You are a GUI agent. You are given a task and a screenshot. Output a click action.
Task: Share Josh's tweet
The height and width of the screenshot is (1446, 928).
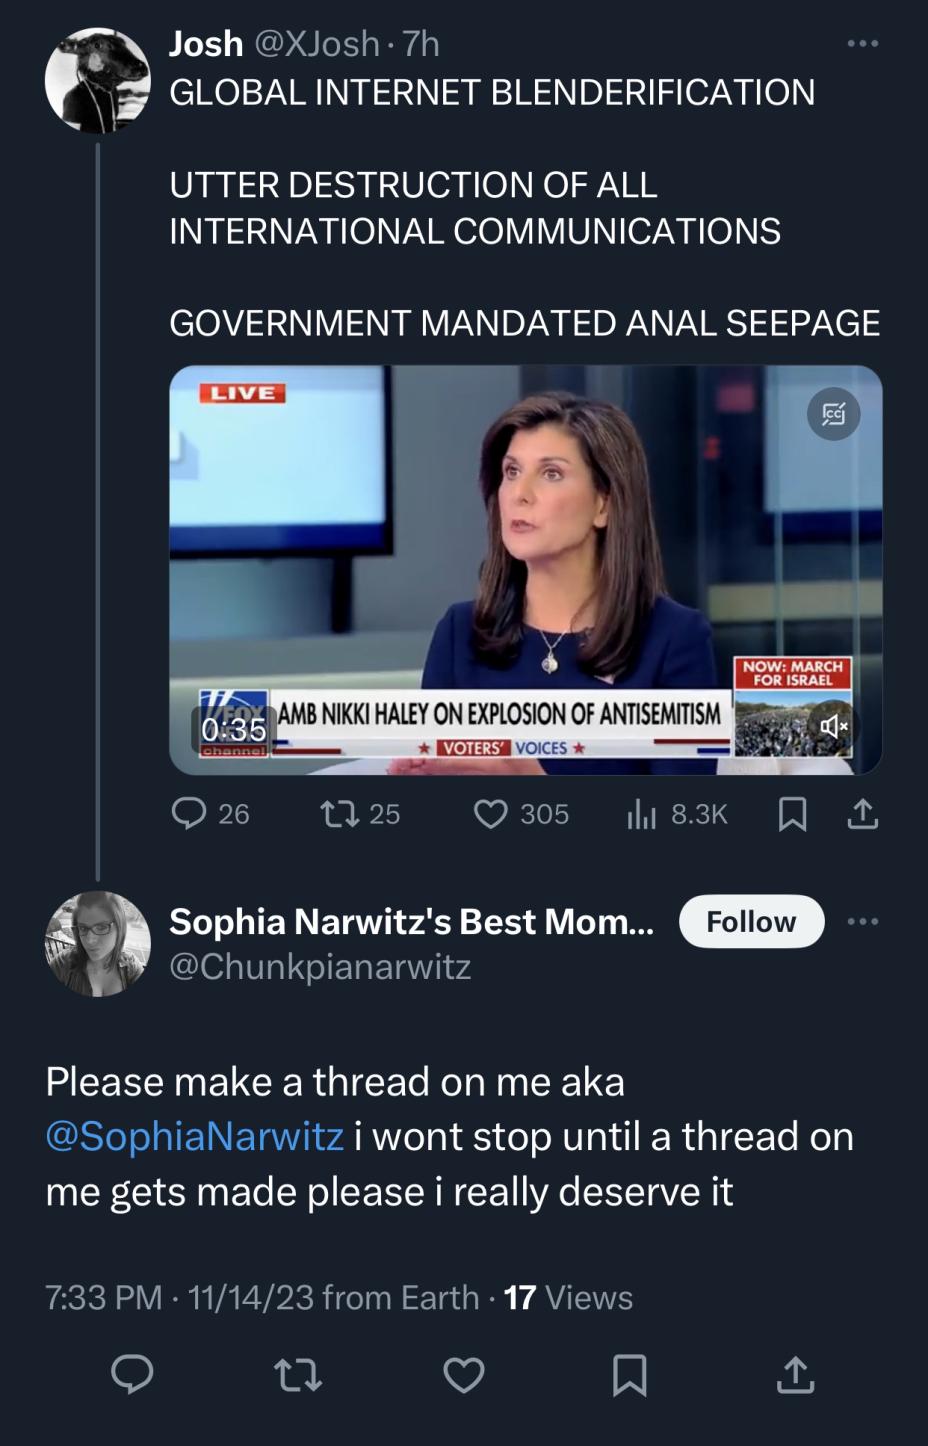[863, 815]
